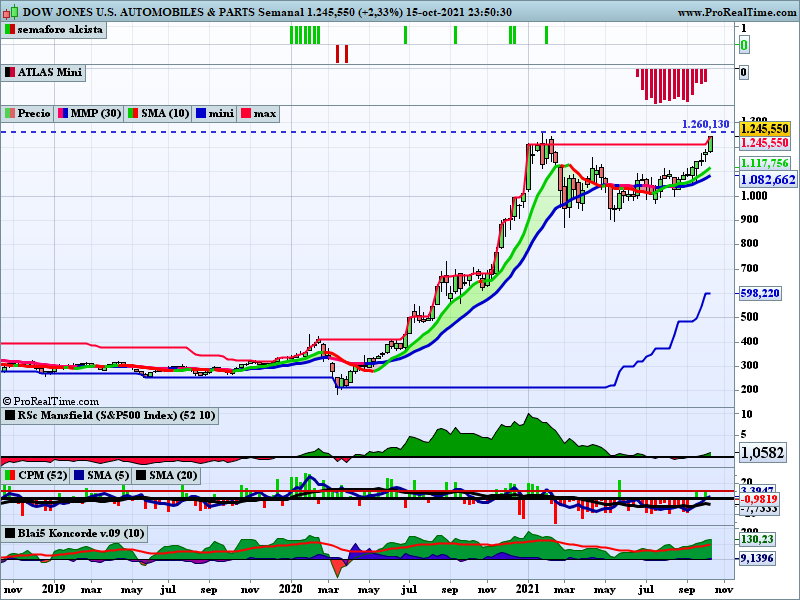
Task: Click the 130,23 Koncorde value tag
Action: coord(757,539)
